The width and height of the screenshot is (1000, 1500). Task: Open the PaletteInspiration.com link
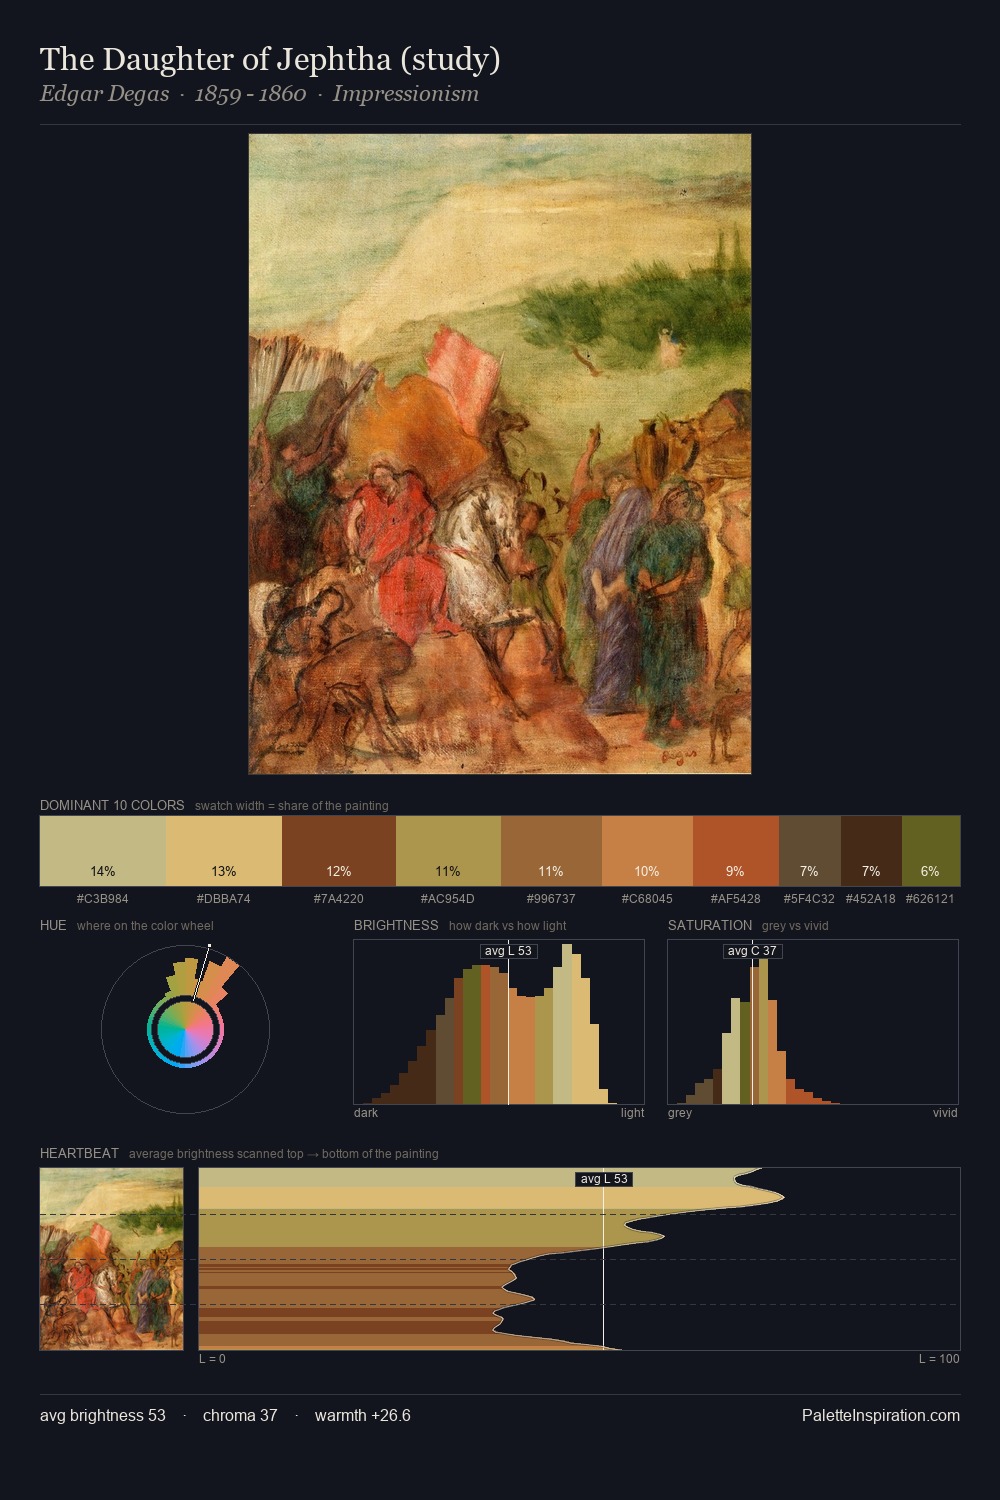[881, 1415]
